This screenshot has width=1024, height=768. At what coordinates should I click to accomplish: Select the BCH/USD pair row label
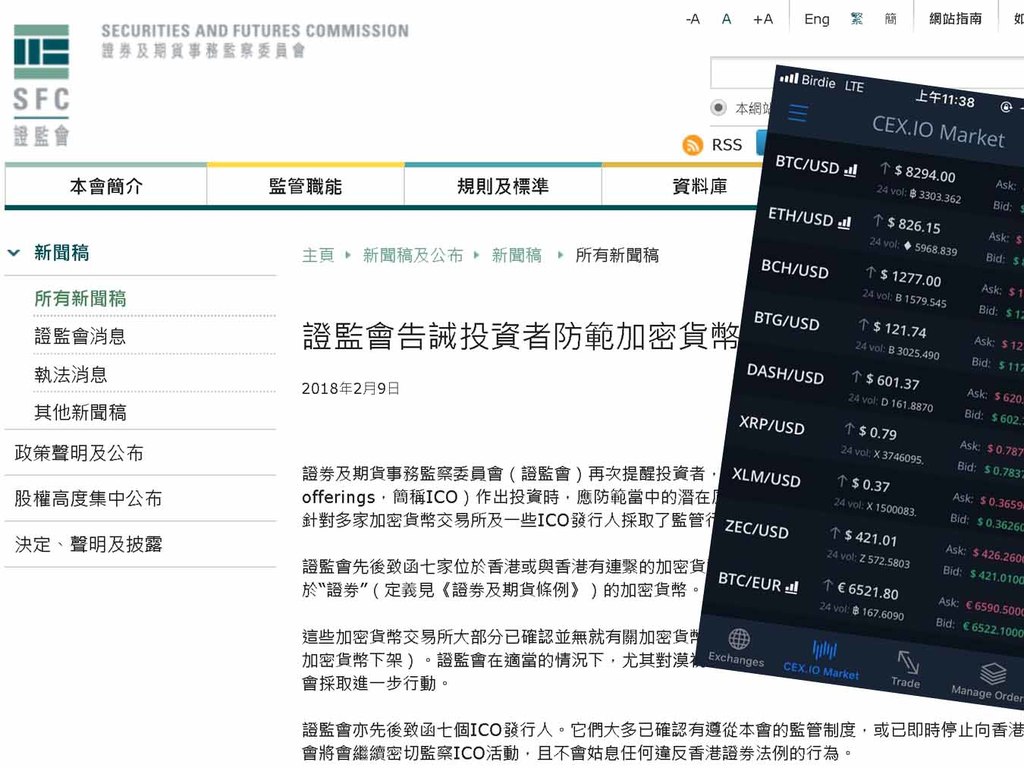point(795,268)
